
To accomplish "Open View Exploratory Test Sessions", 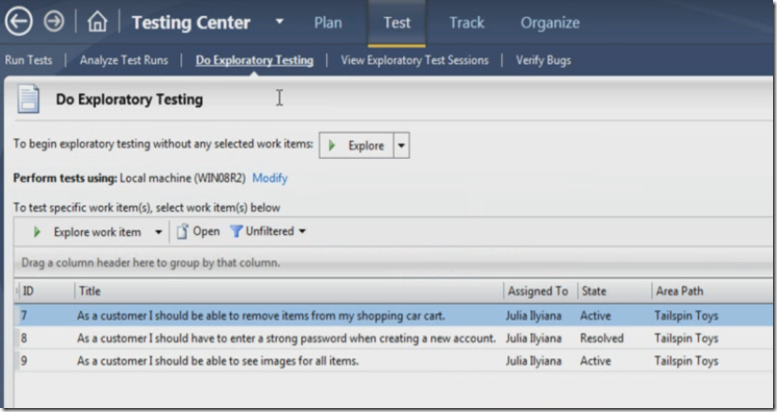I will [x=414, y=60].
